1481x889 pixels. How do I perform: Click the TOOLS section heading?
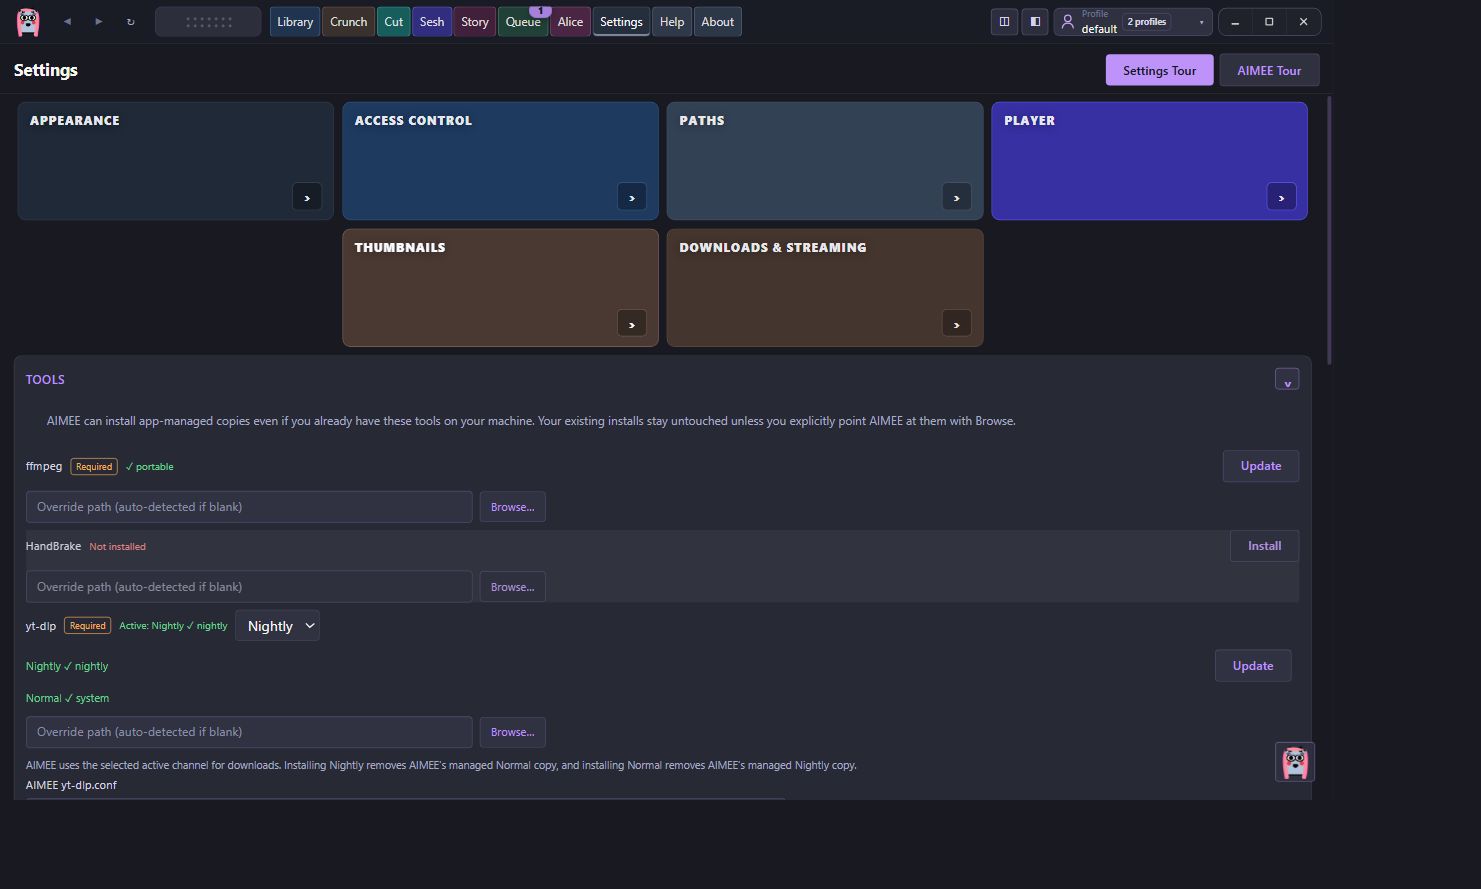coord(45,380)
